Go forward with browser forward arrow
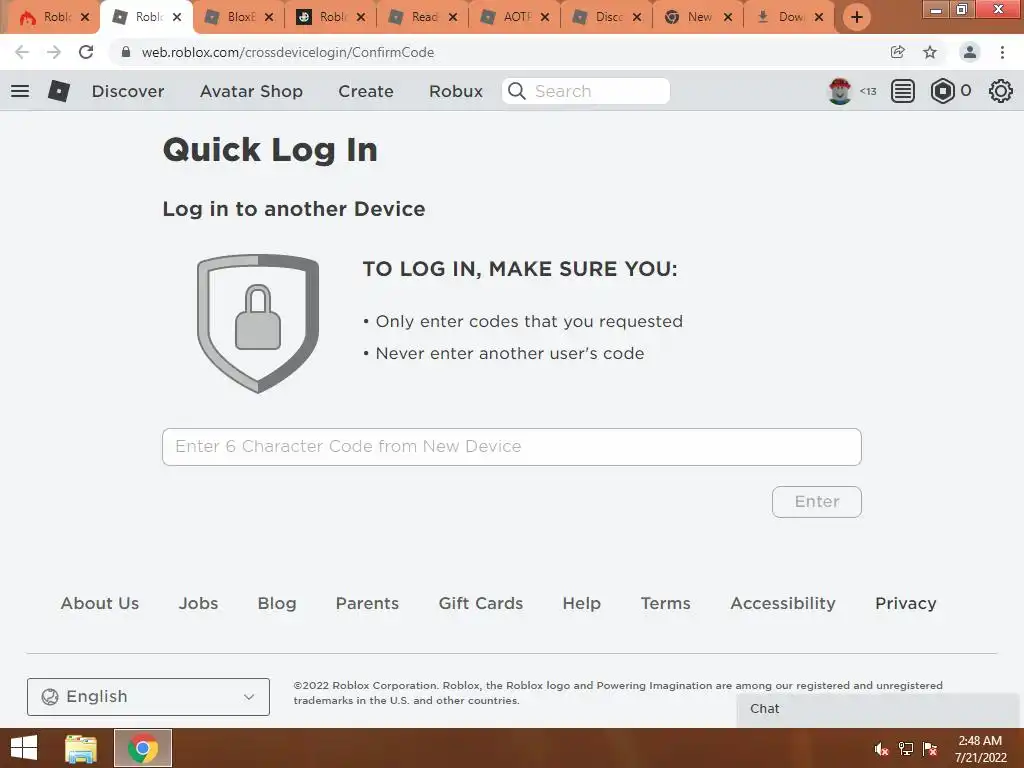This screenshot has height=768, width=1024. click(x=54, y=52)
